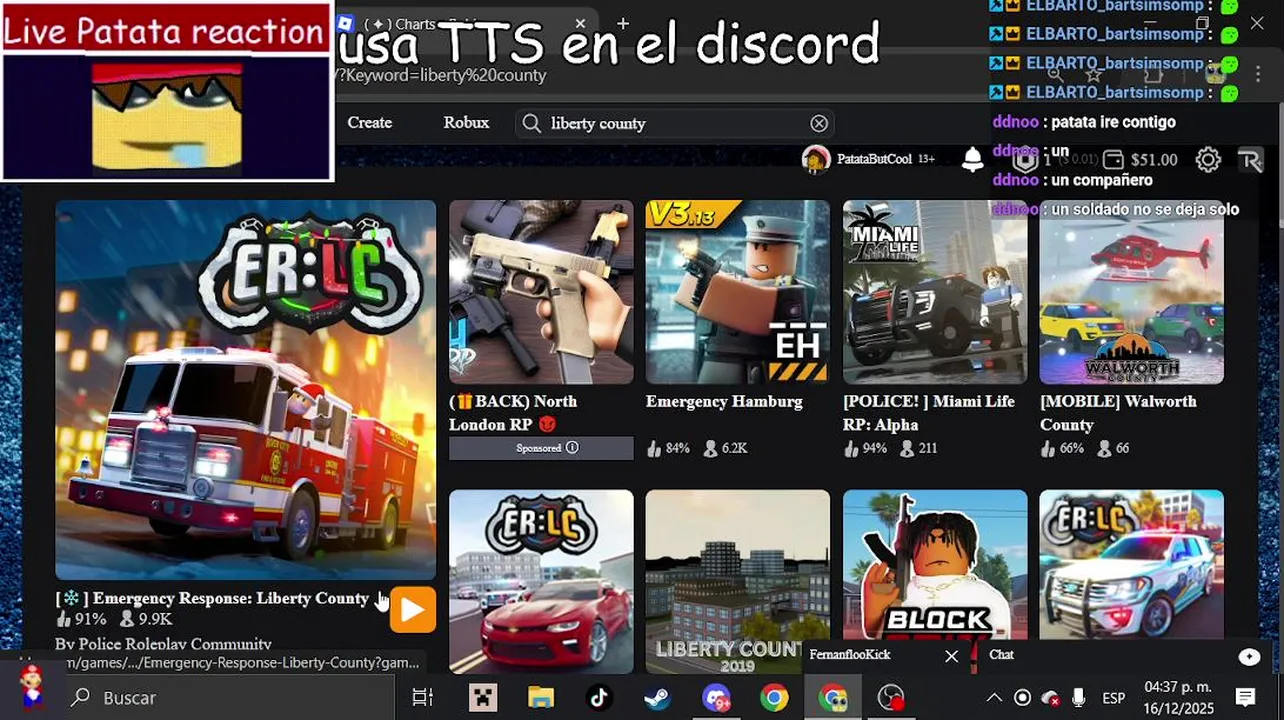Click the Windows Buscar search box
The height and width of the screenshot is (720, 1284).
pyautogui.click(x=230, y=697)
